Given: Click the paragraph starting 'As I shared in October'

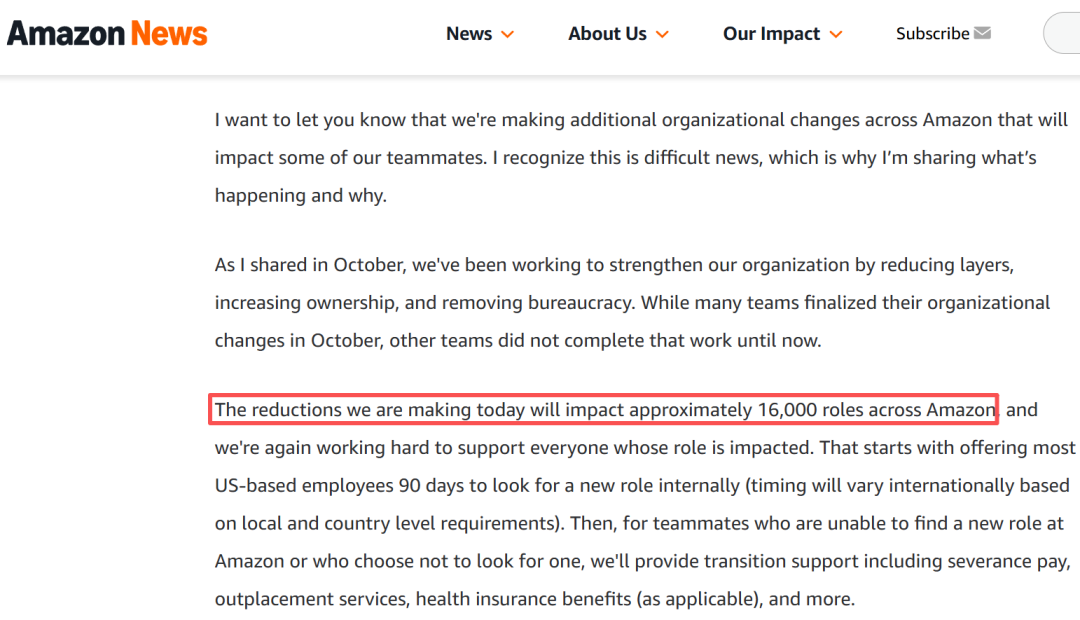Looking at the screenshot, I should click(632, 303).
